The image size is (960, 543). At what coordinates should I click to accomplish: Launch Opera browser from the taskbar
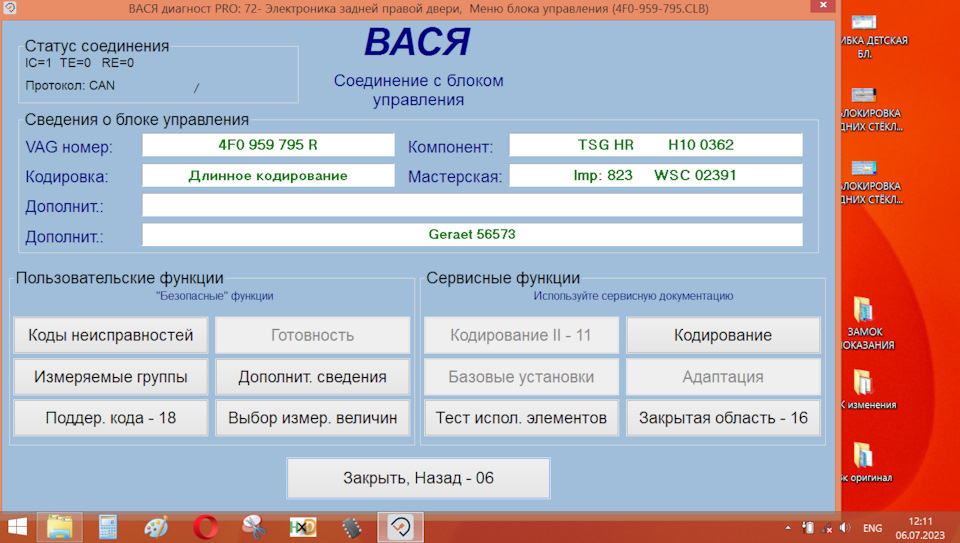pos(205,527)
